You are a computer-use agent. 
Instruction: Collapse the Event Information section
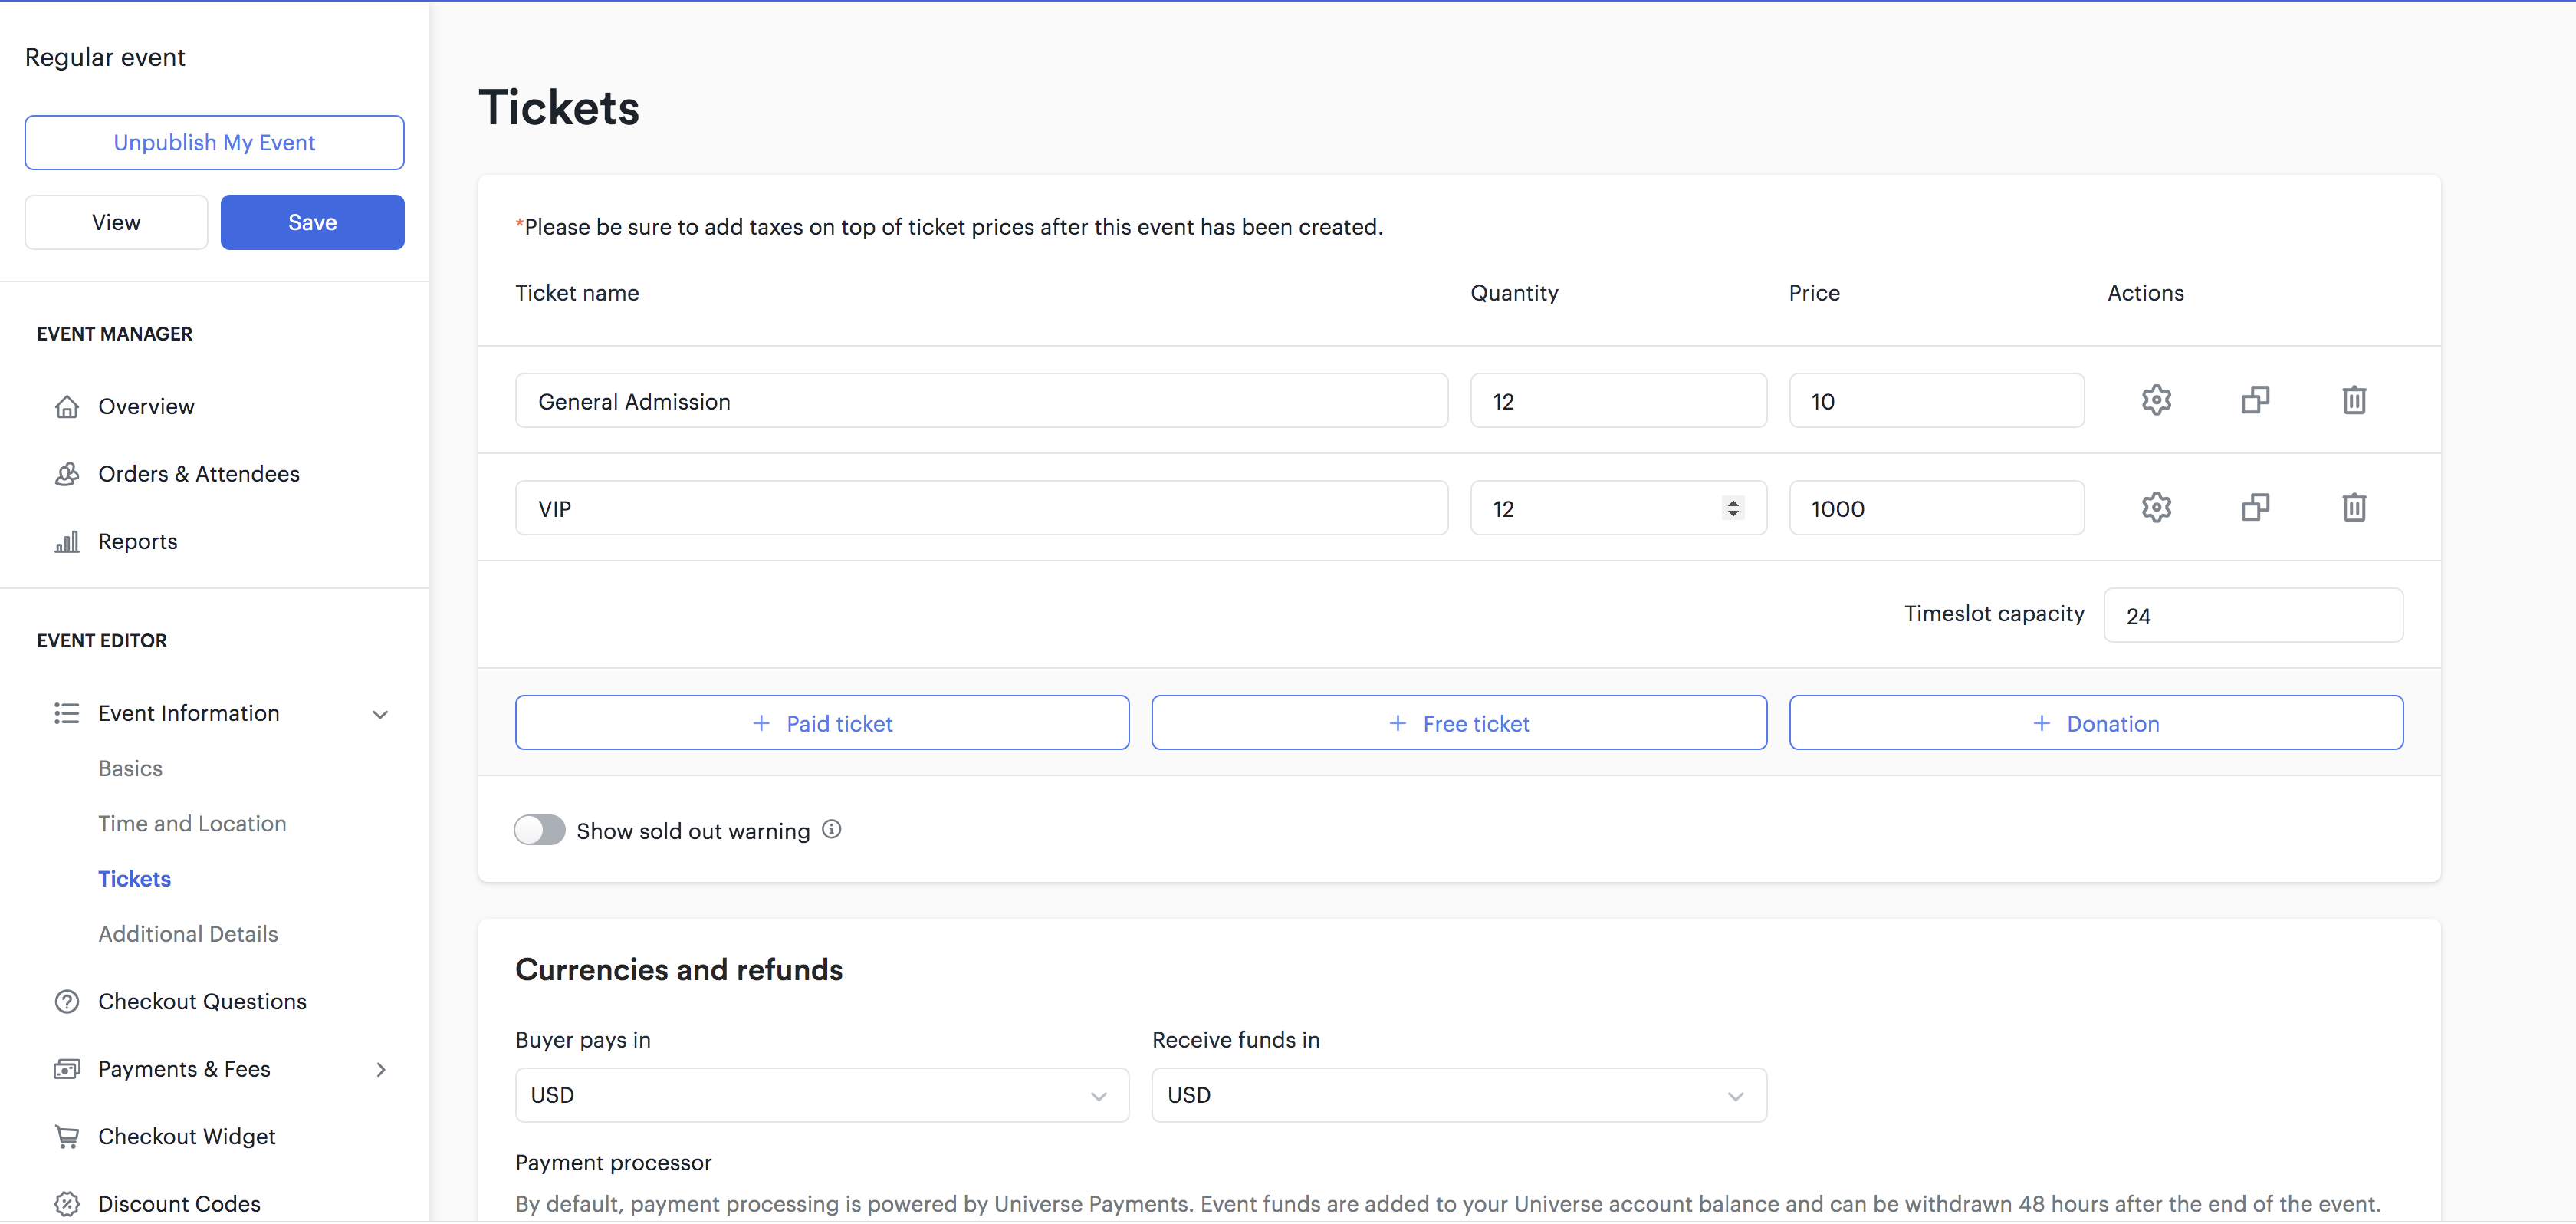point(380,714)
